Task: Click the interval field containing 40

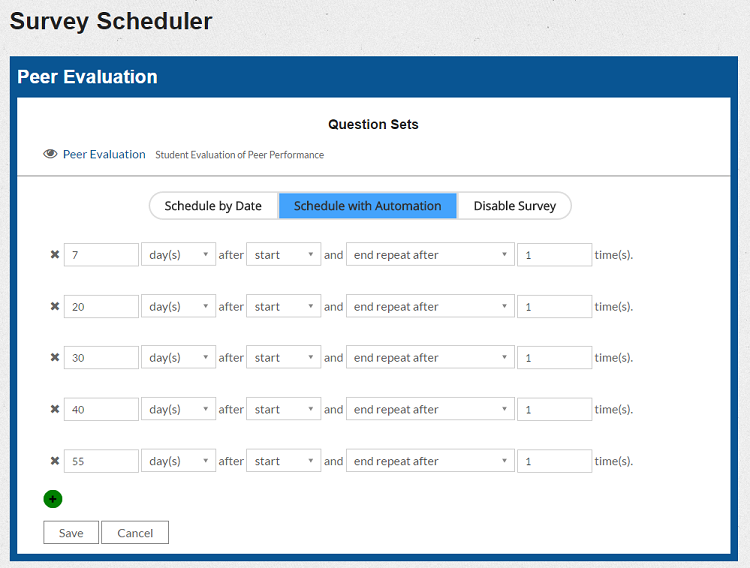Action: click(x=101, y=410)
